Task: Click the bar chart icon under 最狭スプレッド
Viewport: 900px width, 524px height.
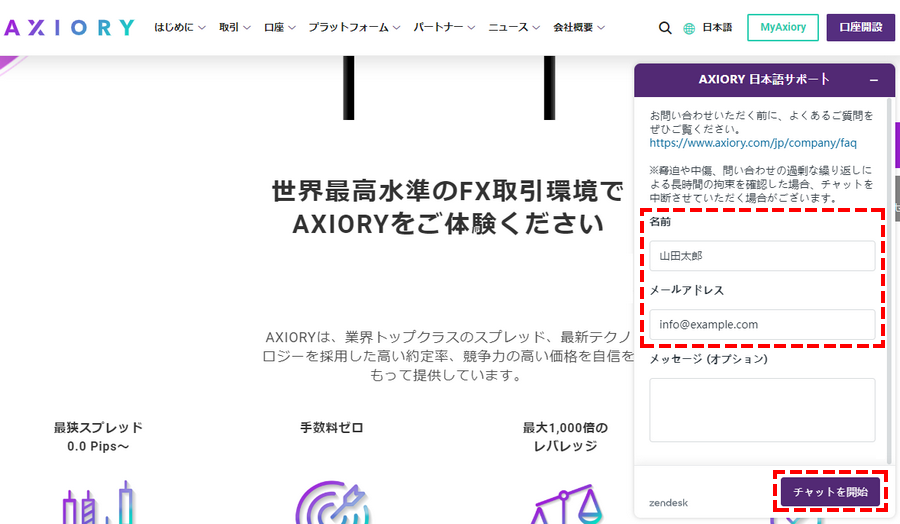Action: (98, 502)
